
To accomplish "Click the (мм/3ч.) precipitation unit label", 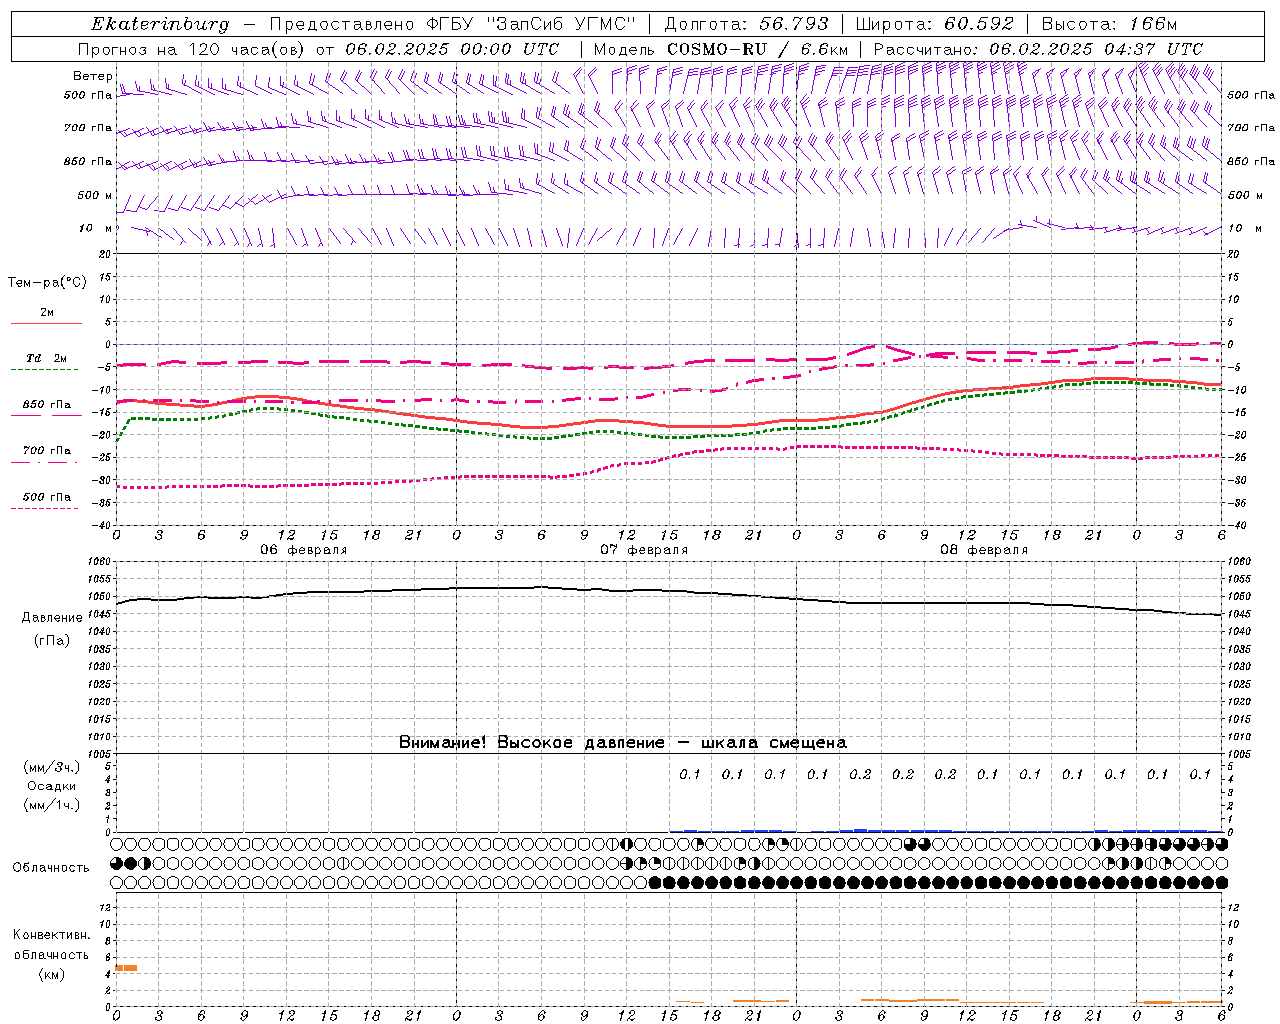I will (x=52, y=767).
